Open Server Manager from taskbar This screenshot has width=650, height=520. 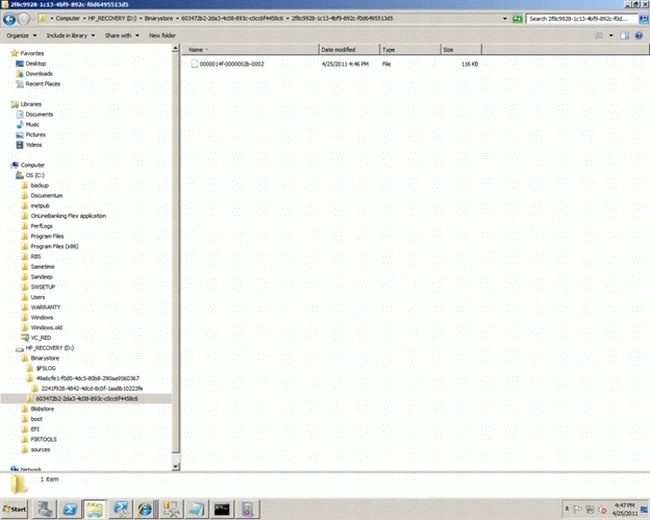click(x=45, y=509)
